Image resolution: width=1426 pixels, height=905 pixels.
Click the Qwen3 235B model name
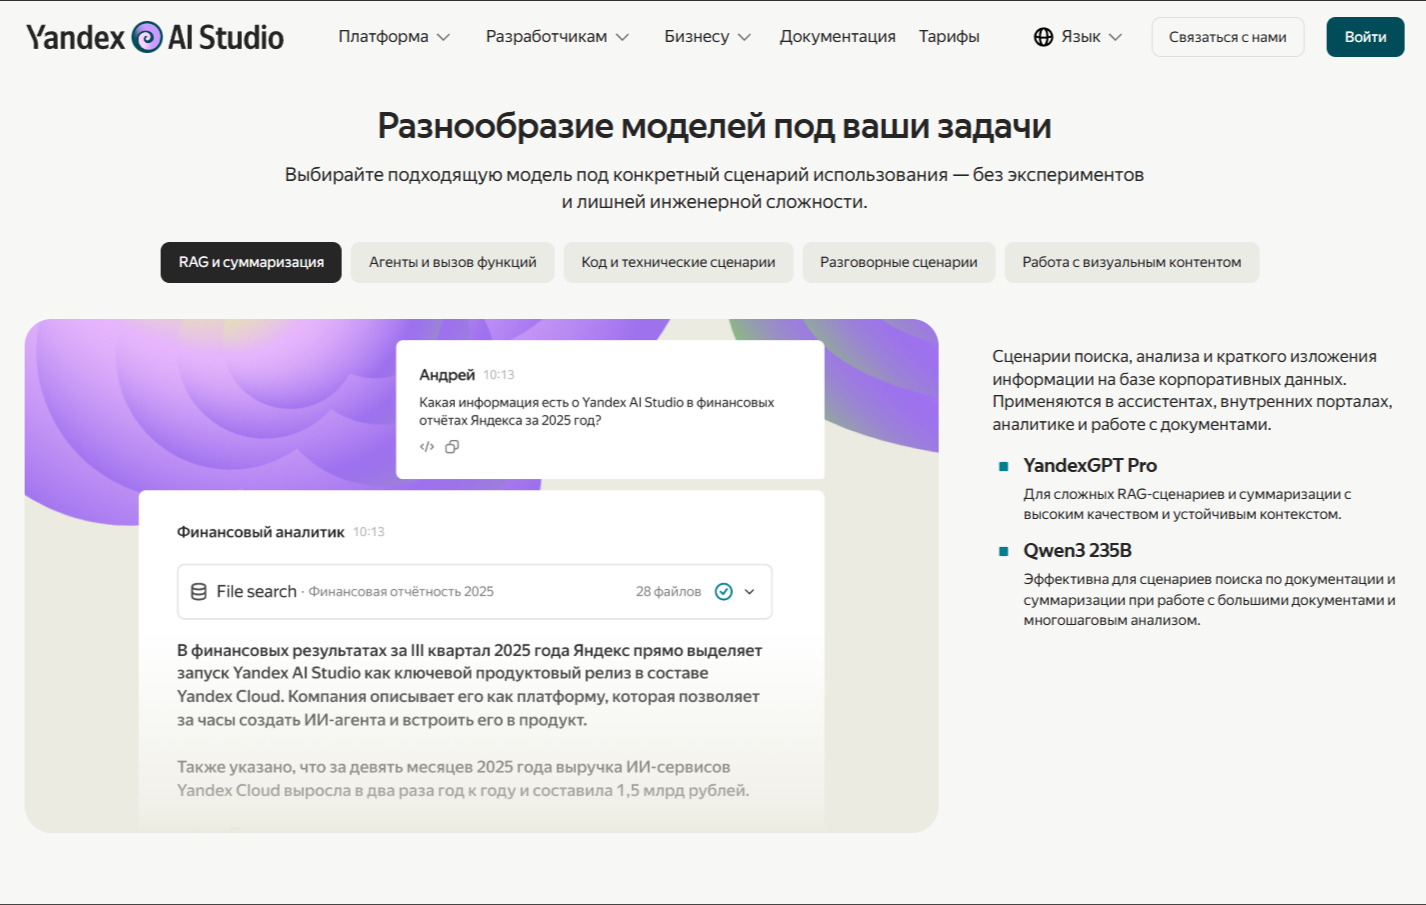[x=1078, y=551]
